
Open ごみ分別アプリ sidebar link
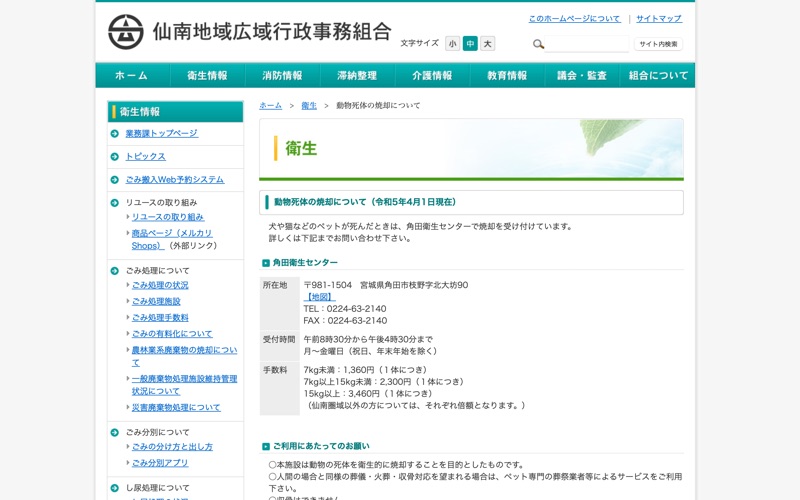tap(160, 463)
